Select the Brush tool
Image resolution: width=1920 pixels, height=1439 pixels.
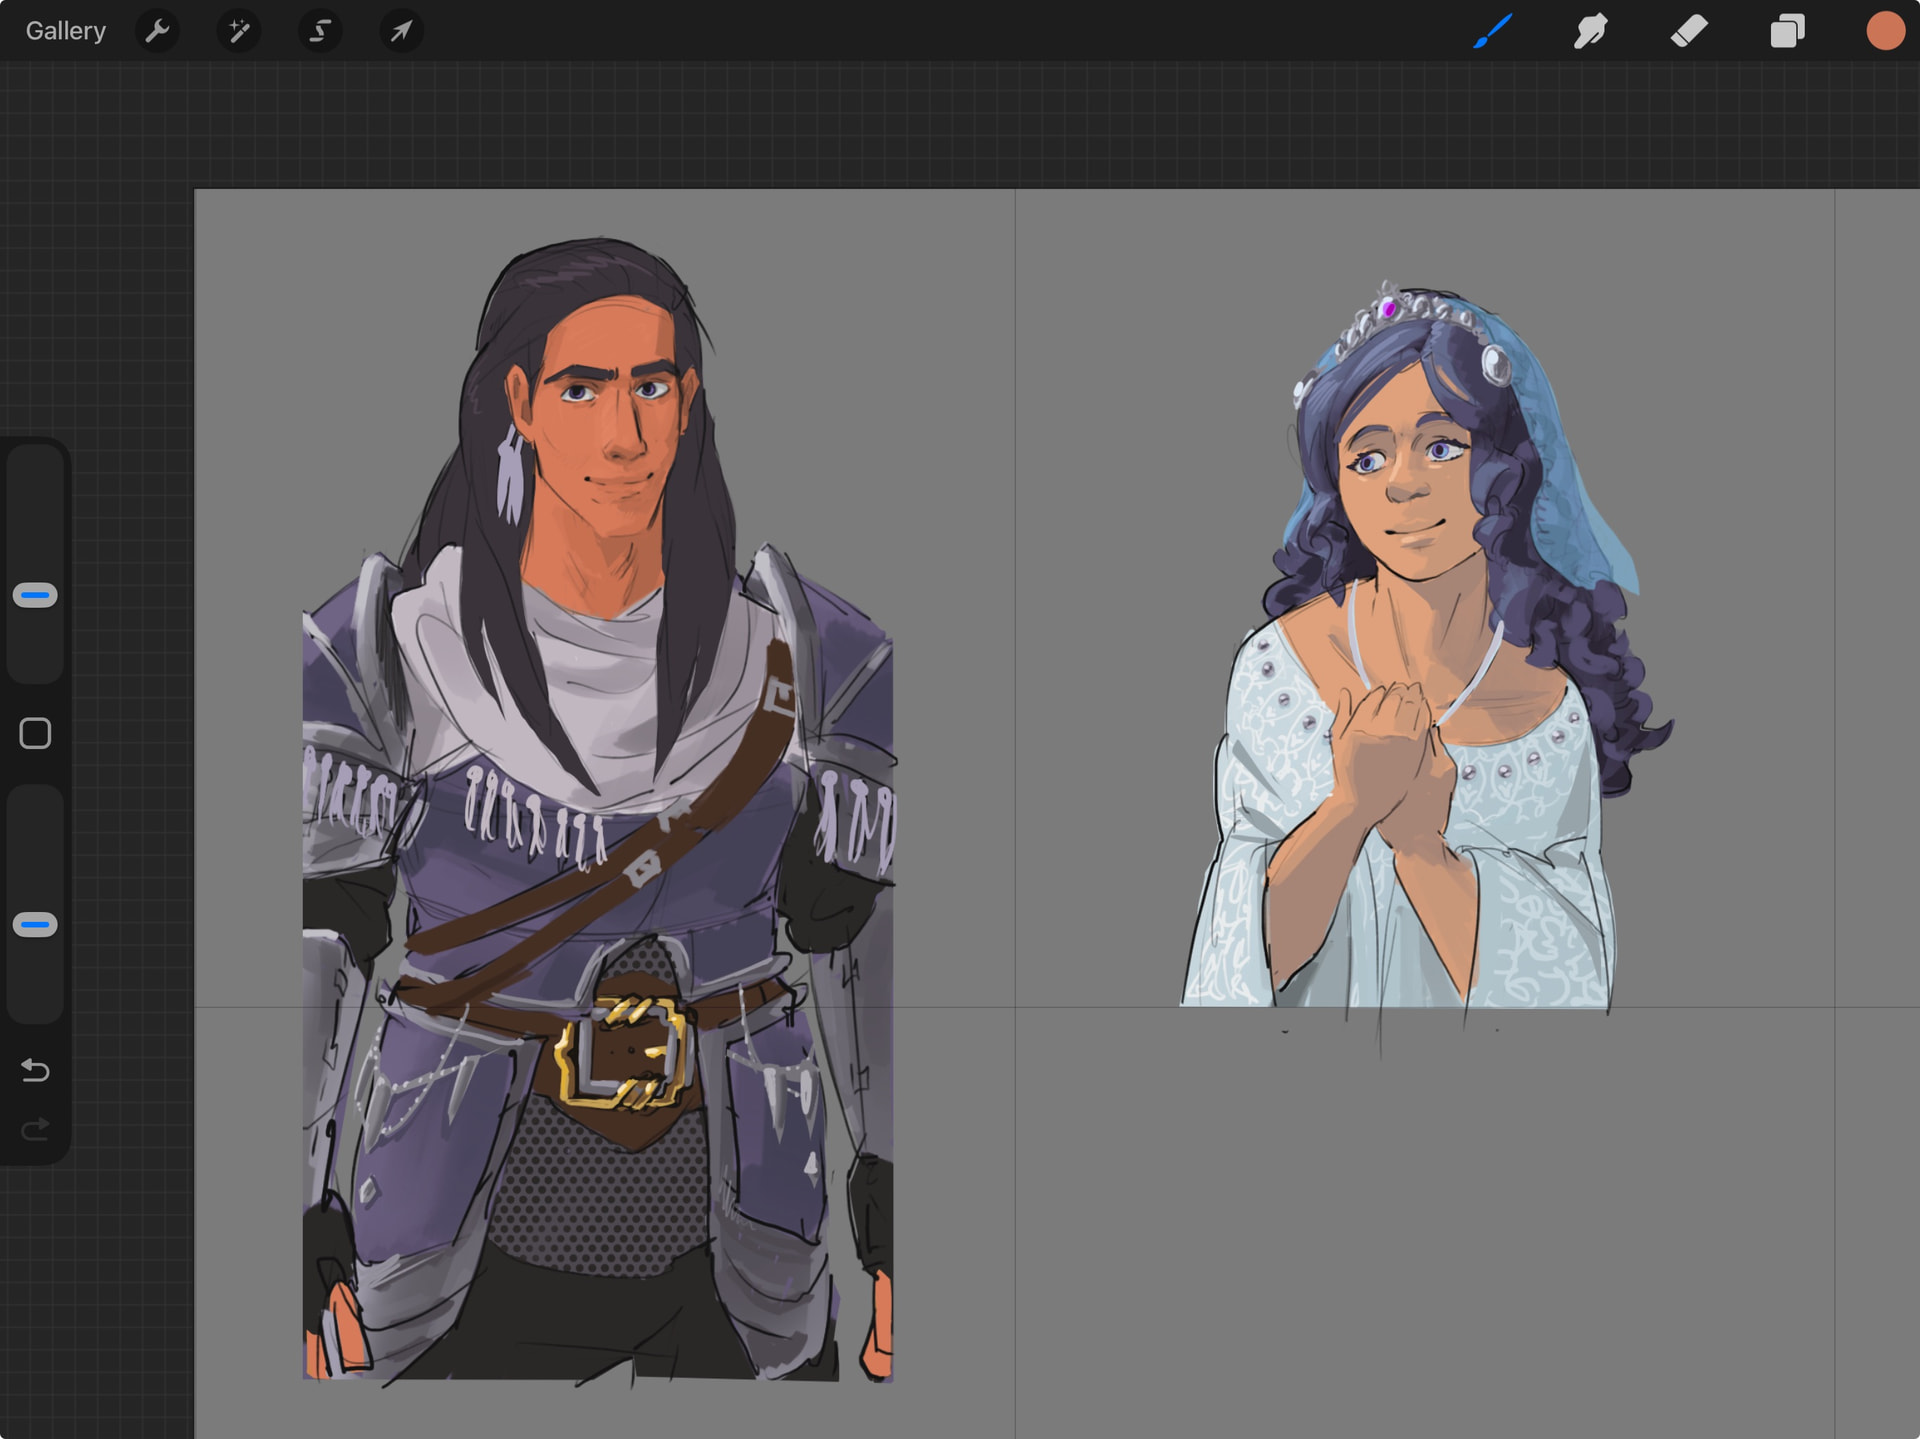click(1493, 31)
